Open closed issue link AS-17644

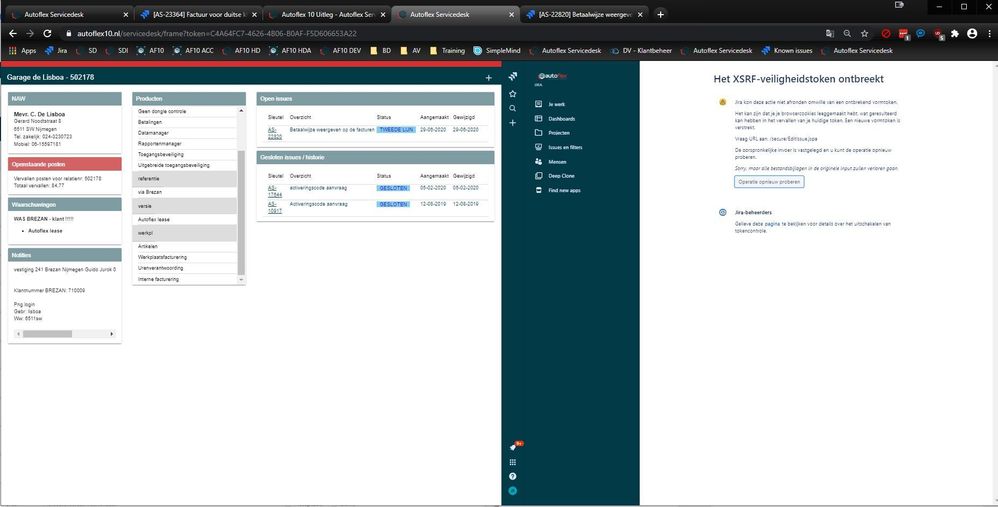click(274, 191)
